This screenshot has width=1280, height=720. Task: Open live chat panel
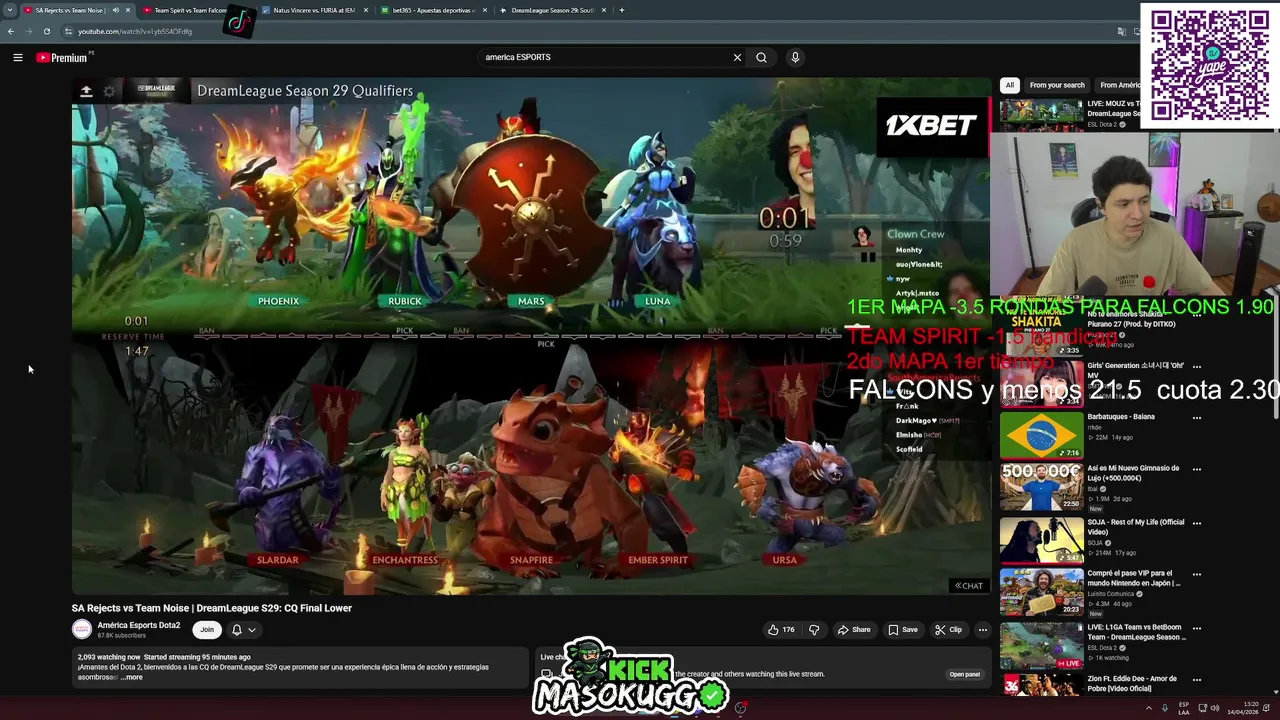[x=964, y=674]
